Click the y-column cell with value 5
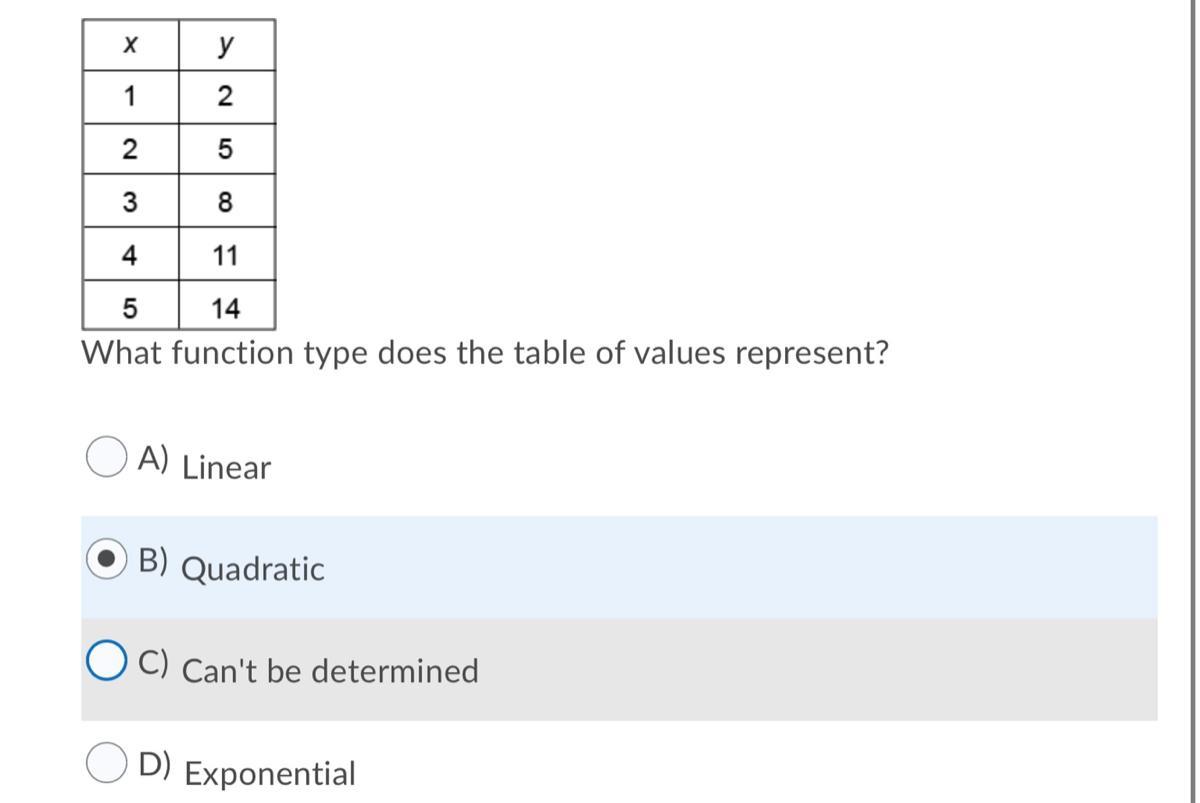Viewport: 1200px width, 803px height. pyautogui.click(x=226, y=150)
